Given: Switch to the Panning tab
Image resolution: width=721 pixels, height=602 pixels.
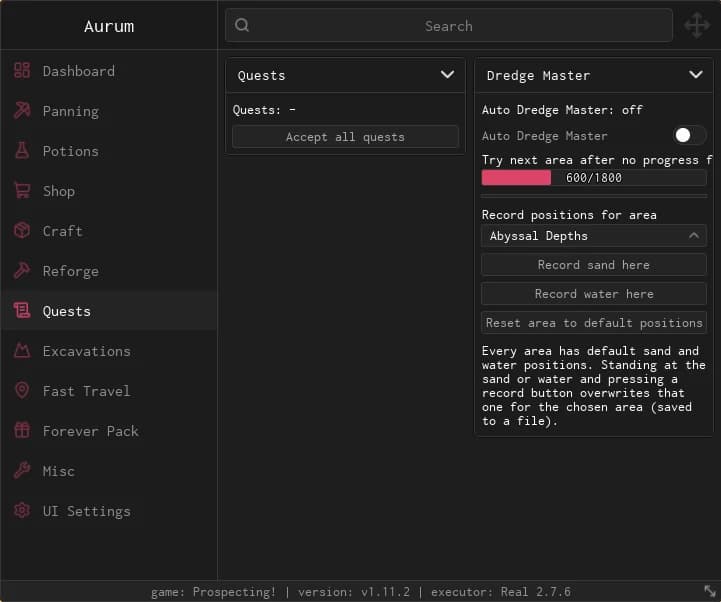Looking at the screenshot, I should tap(109, 111).
